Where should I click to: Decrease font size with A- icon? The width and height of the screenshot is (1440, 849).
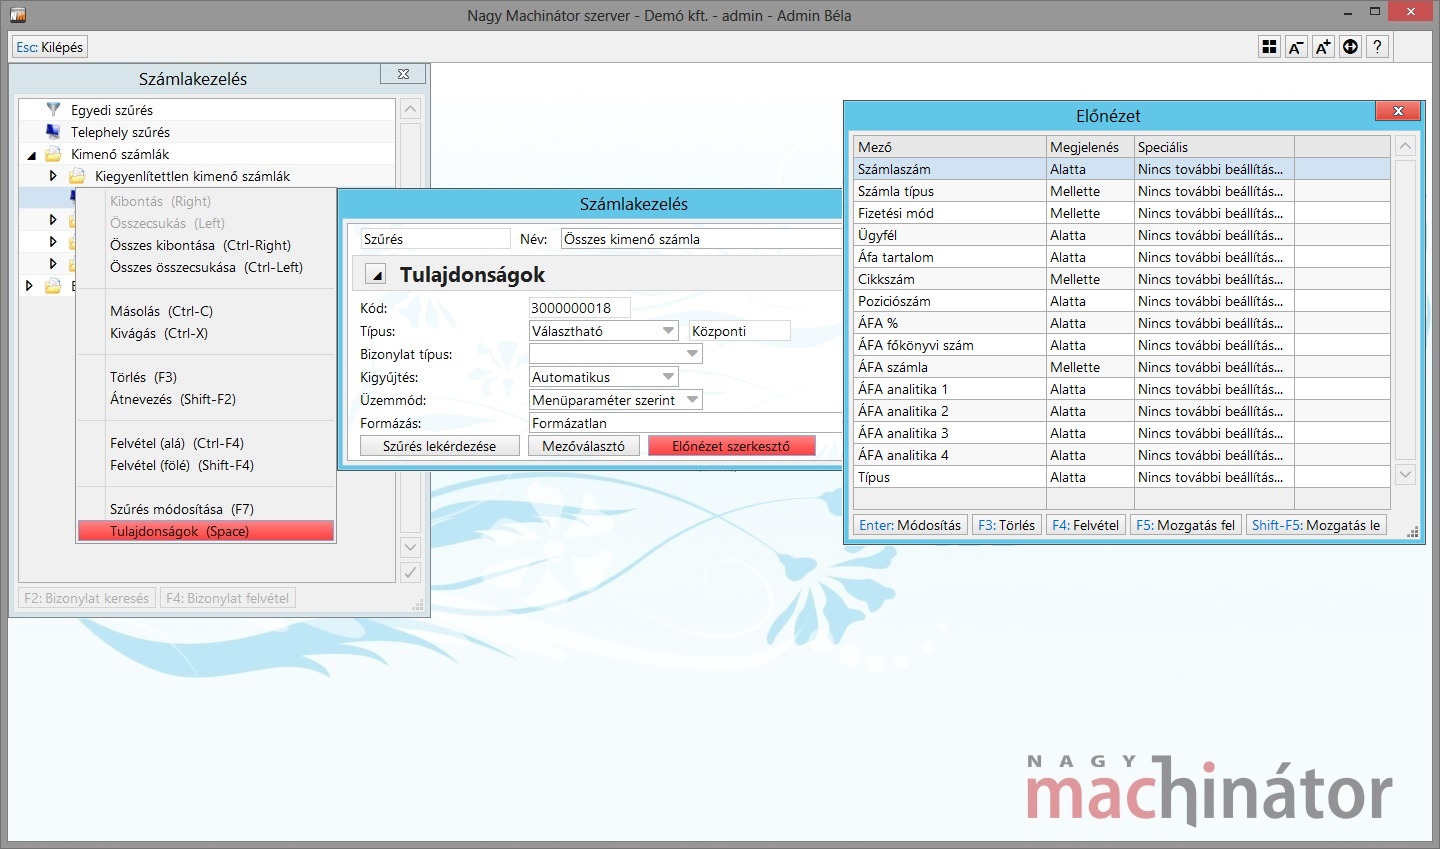(x=1296, y=47)
